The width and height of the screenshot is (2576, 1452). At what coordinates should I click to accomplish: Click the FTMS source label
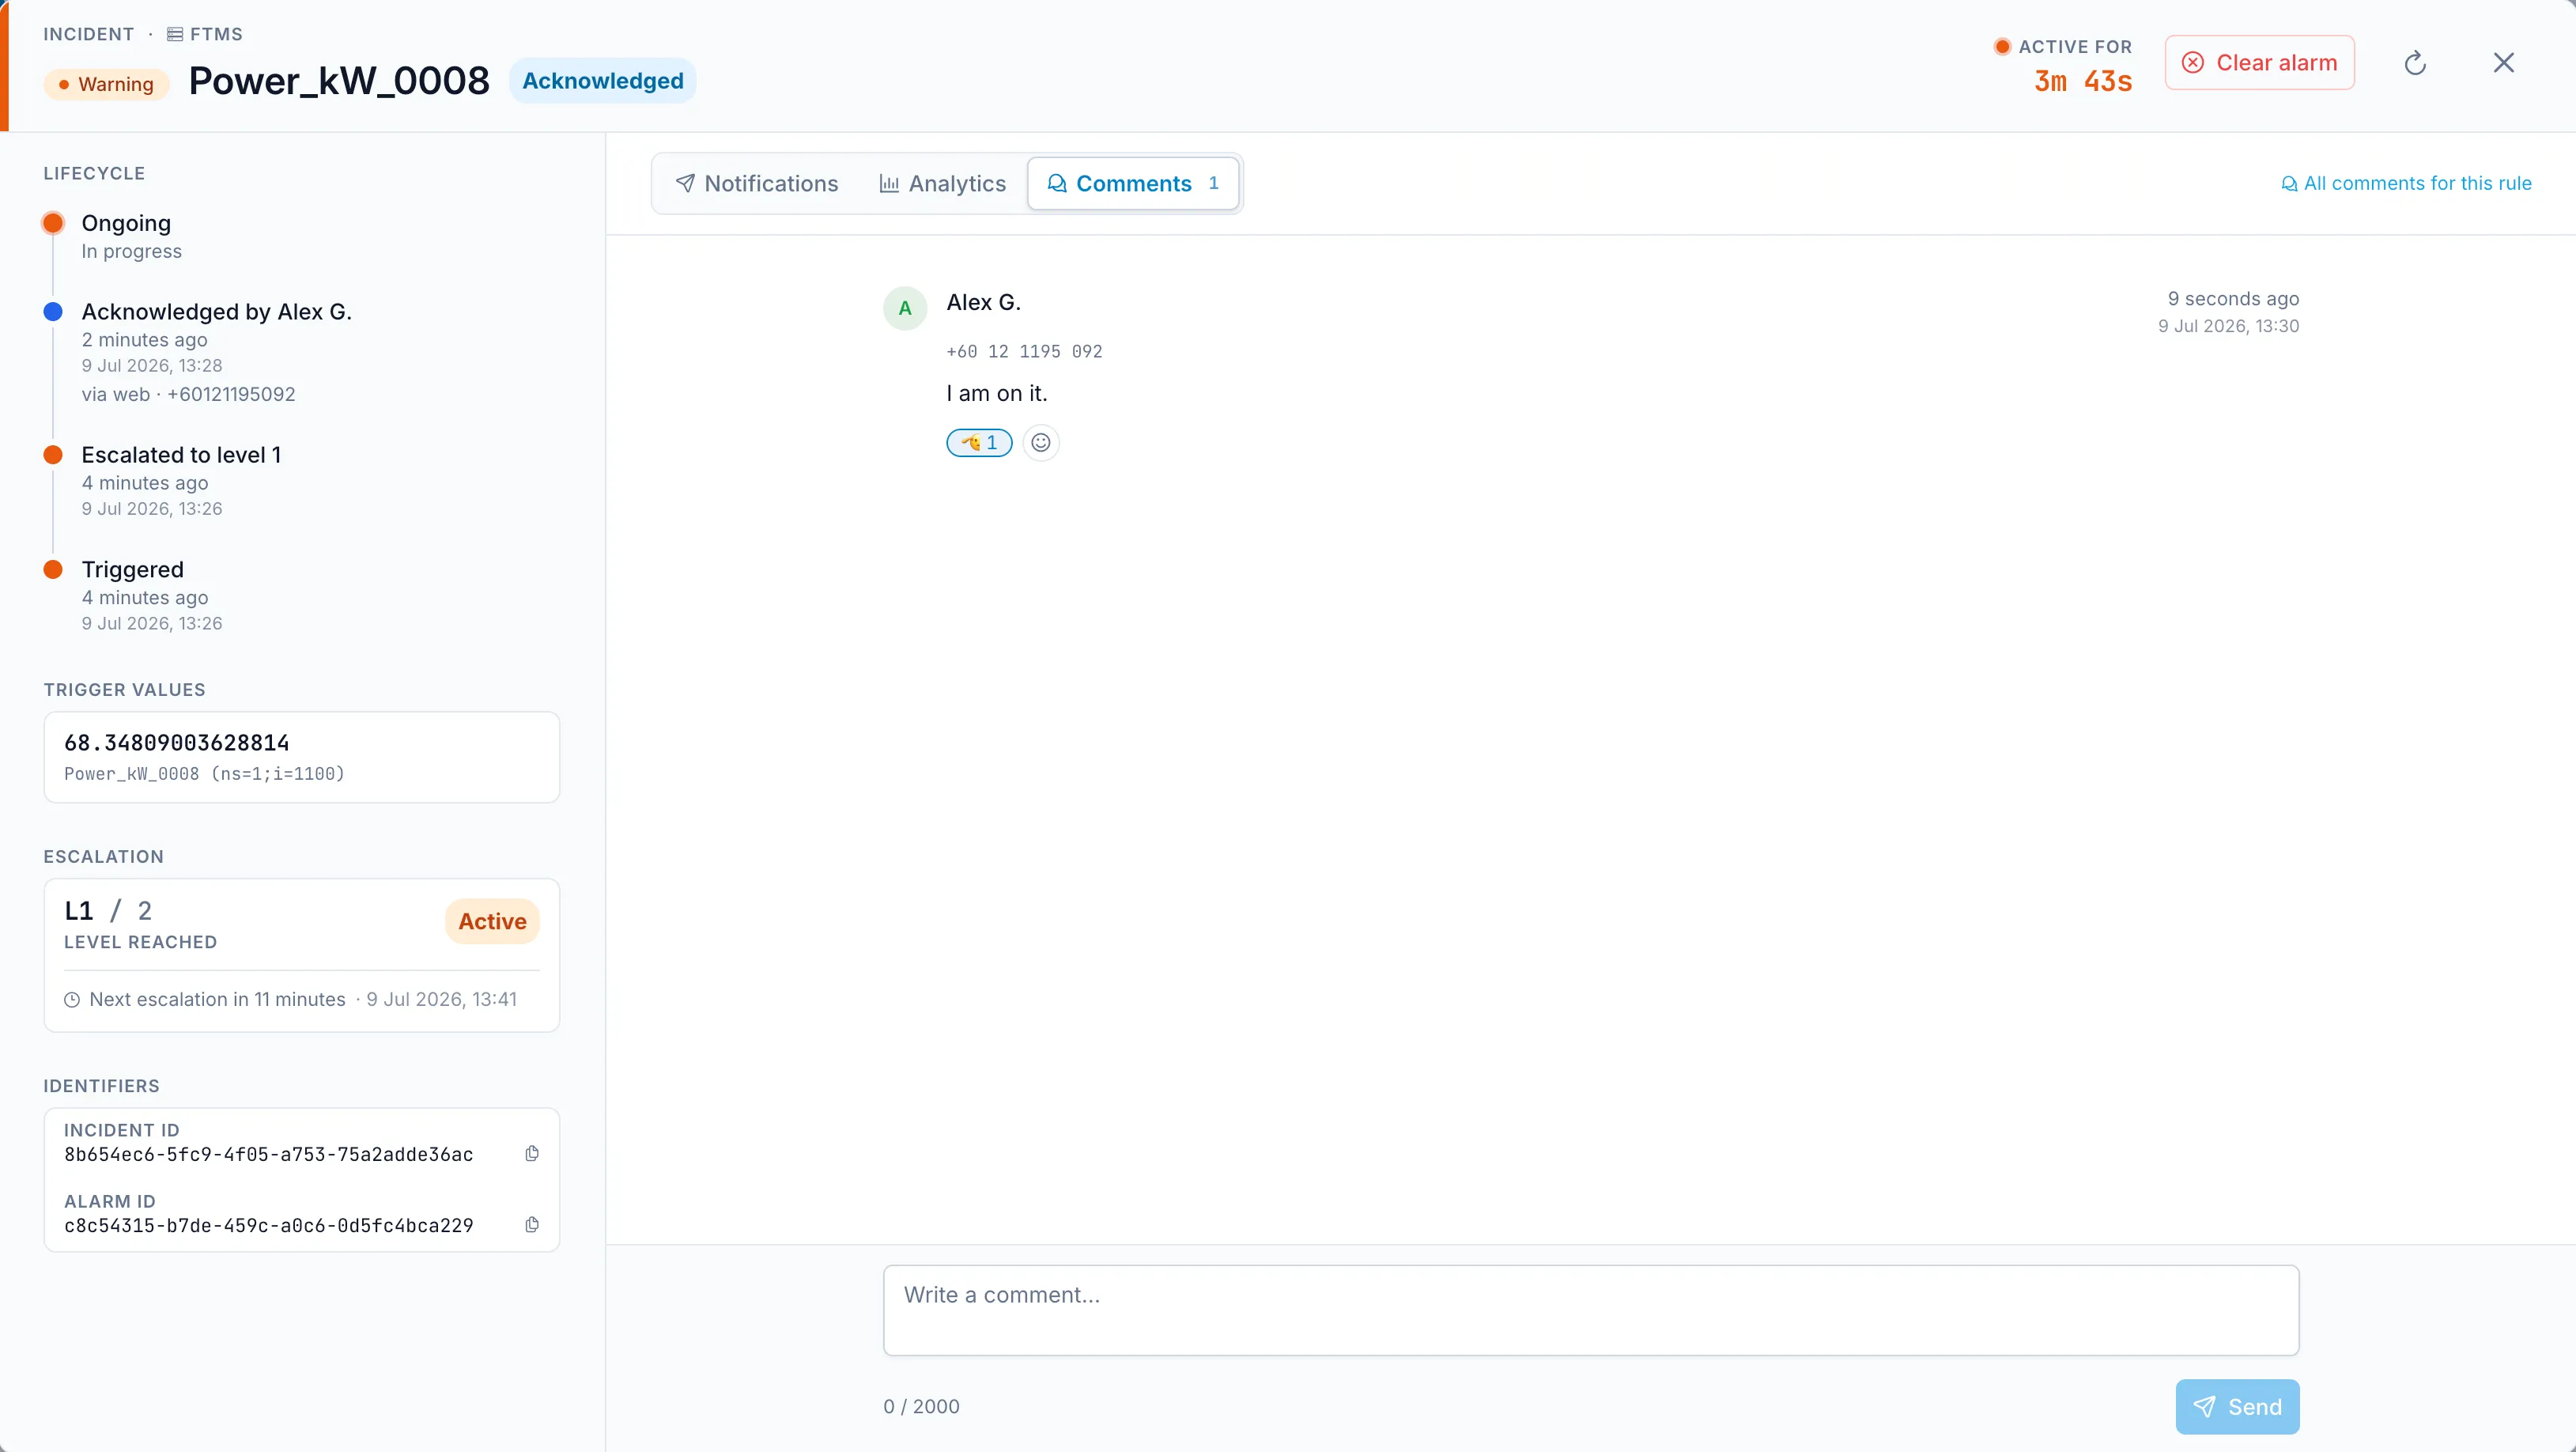[x=205, y=34]
